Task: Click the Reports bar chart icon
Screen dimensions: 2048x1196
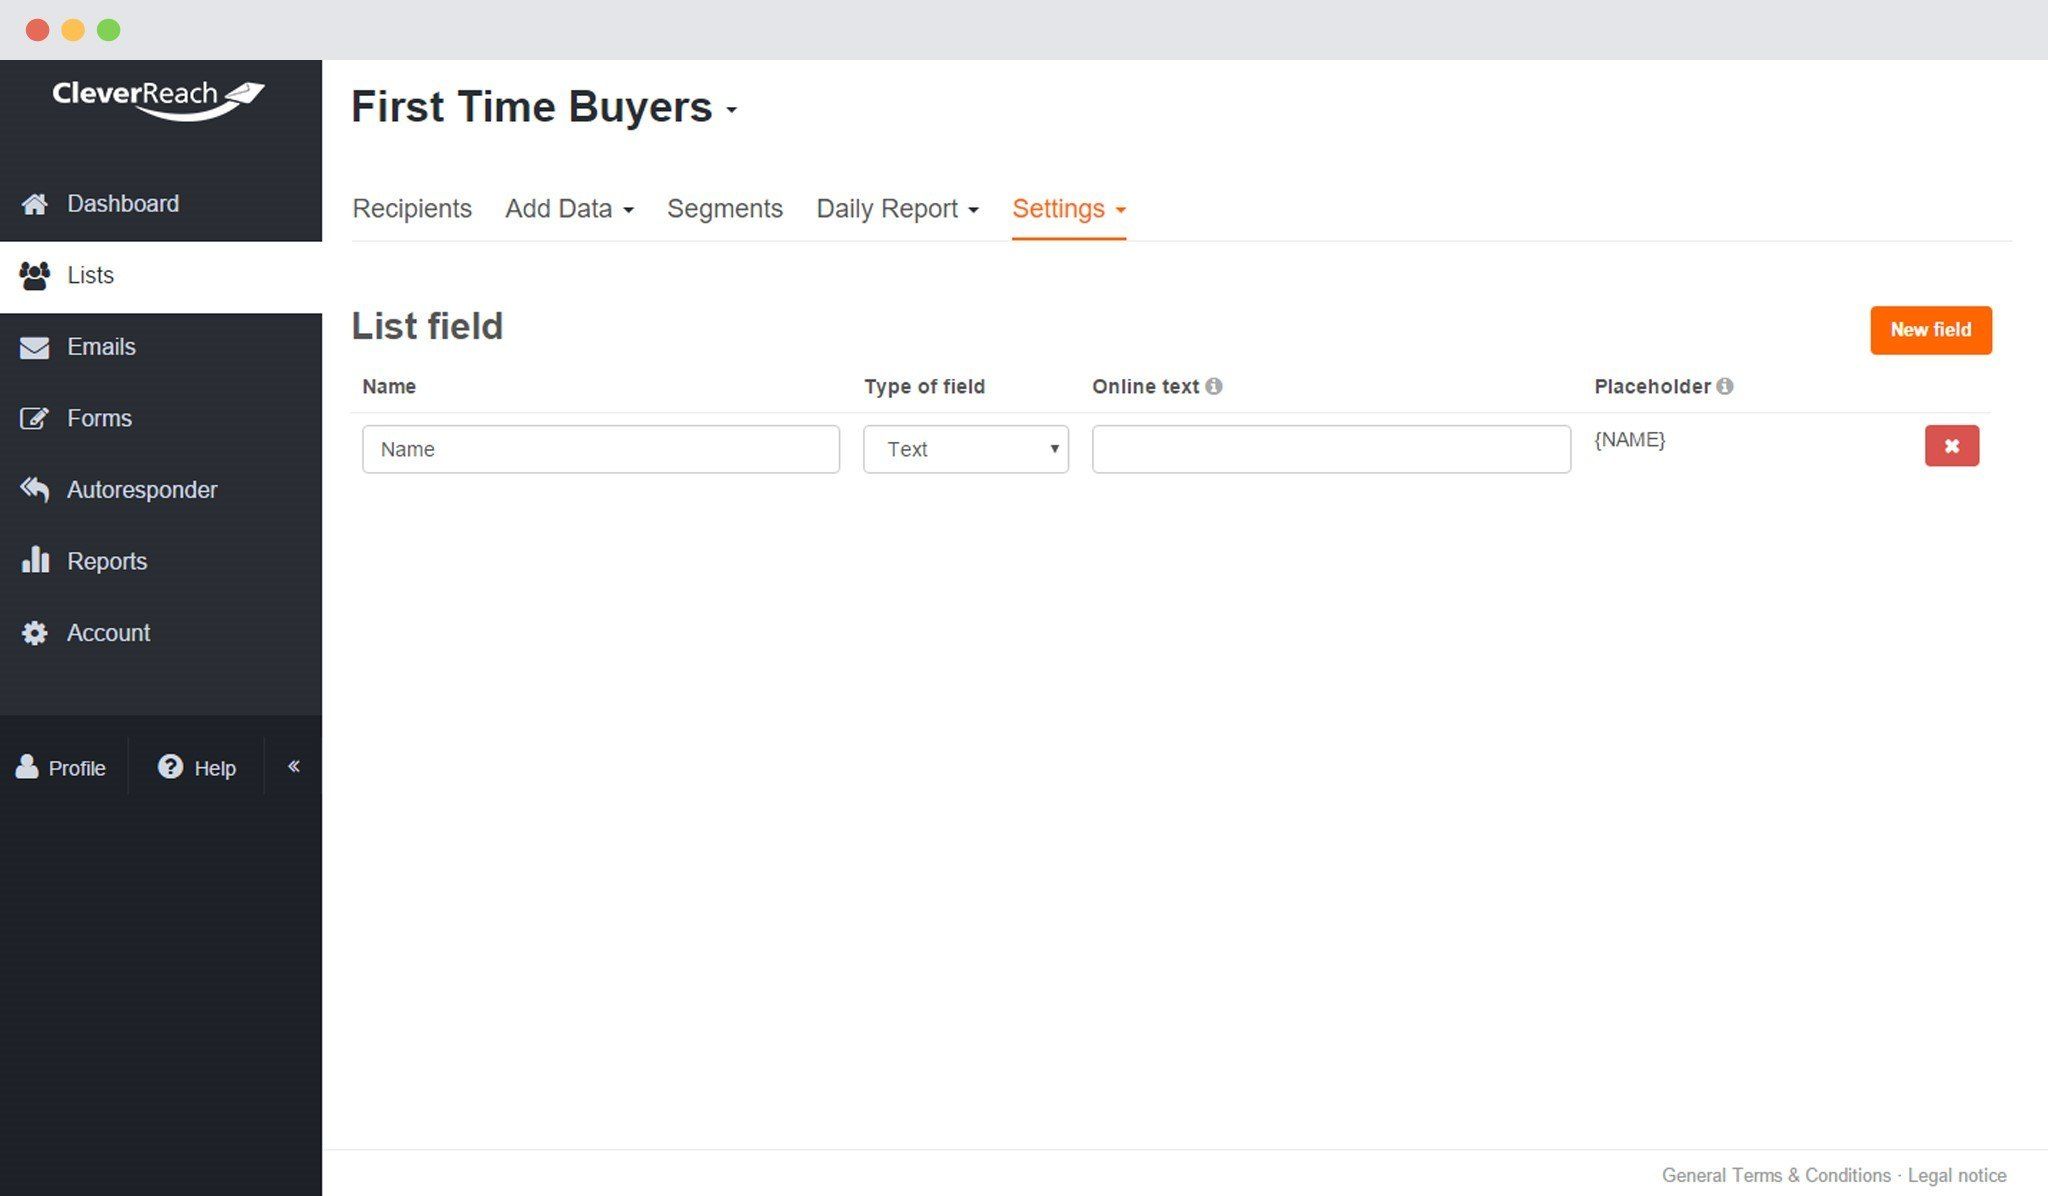Action: (35, 560)
